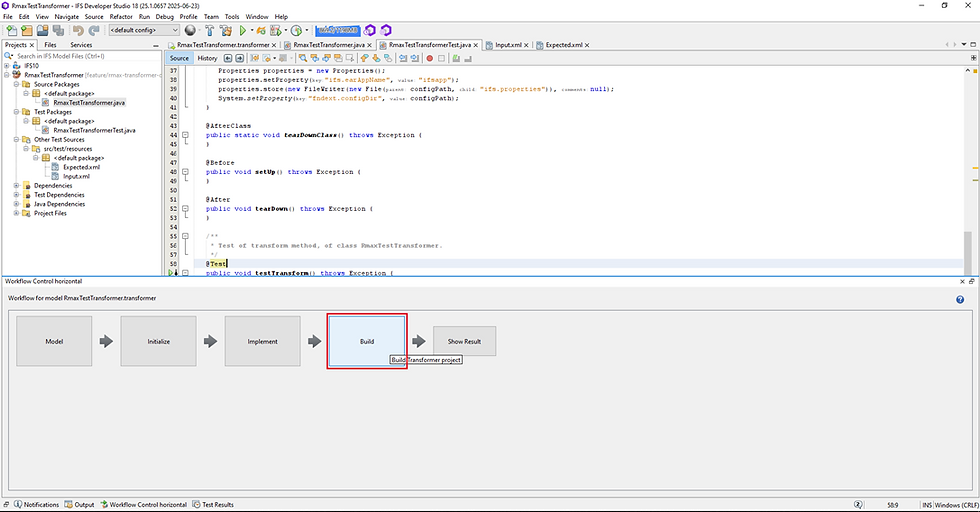Click the first purple hexagon toolbar icon

pos(370,30)
